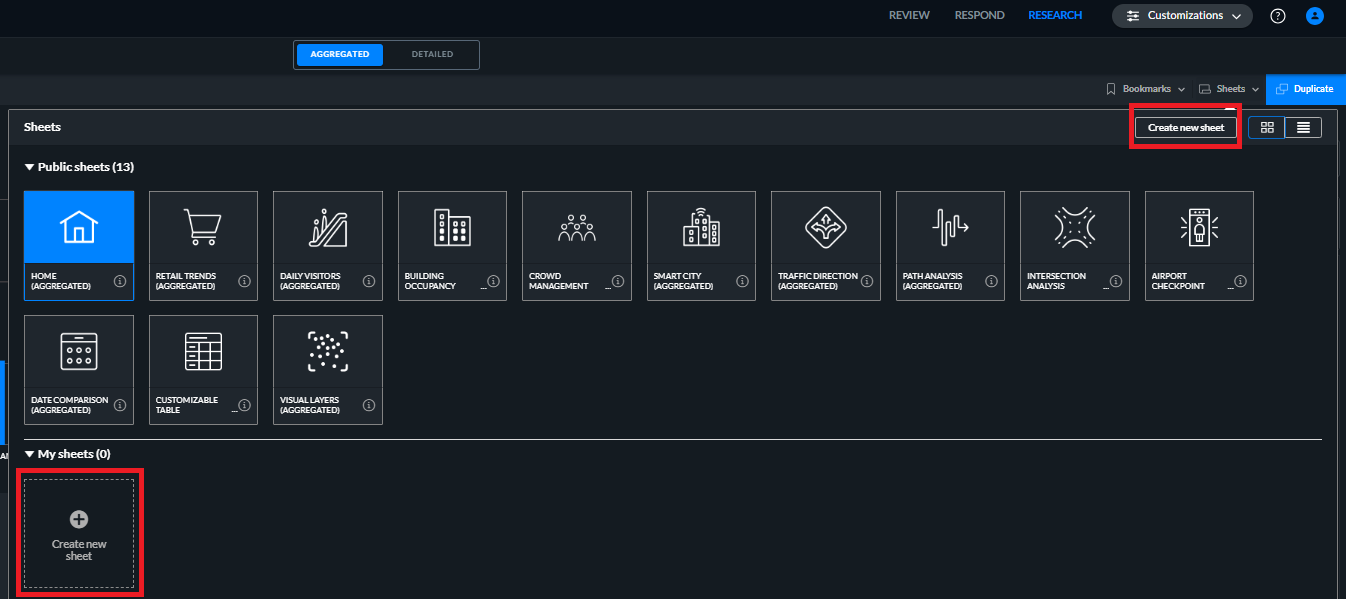Image resolution: width=1346 pixels, height=599 pixels.
Task: Click the top Create new sheet button
Action: [x=1186, y=128]
